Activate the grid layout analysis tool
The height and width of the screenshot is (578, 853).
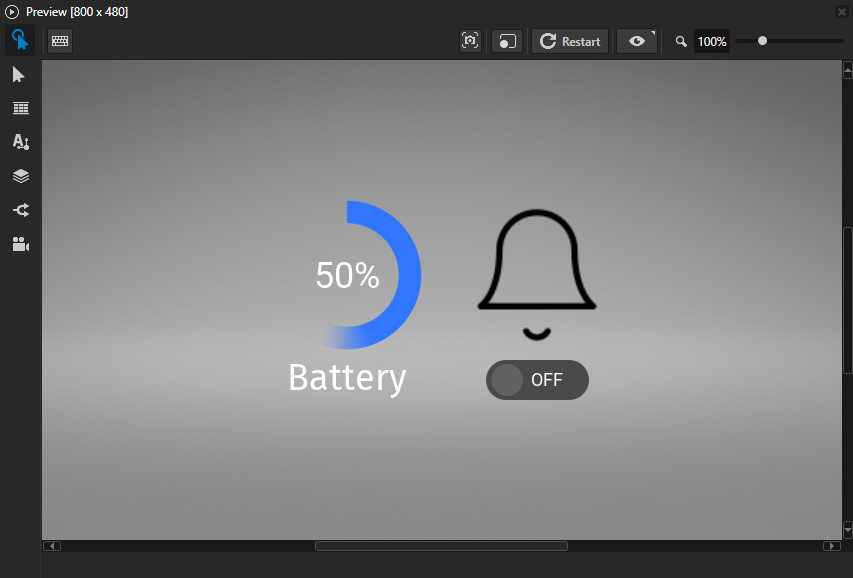tap(21, 108)
